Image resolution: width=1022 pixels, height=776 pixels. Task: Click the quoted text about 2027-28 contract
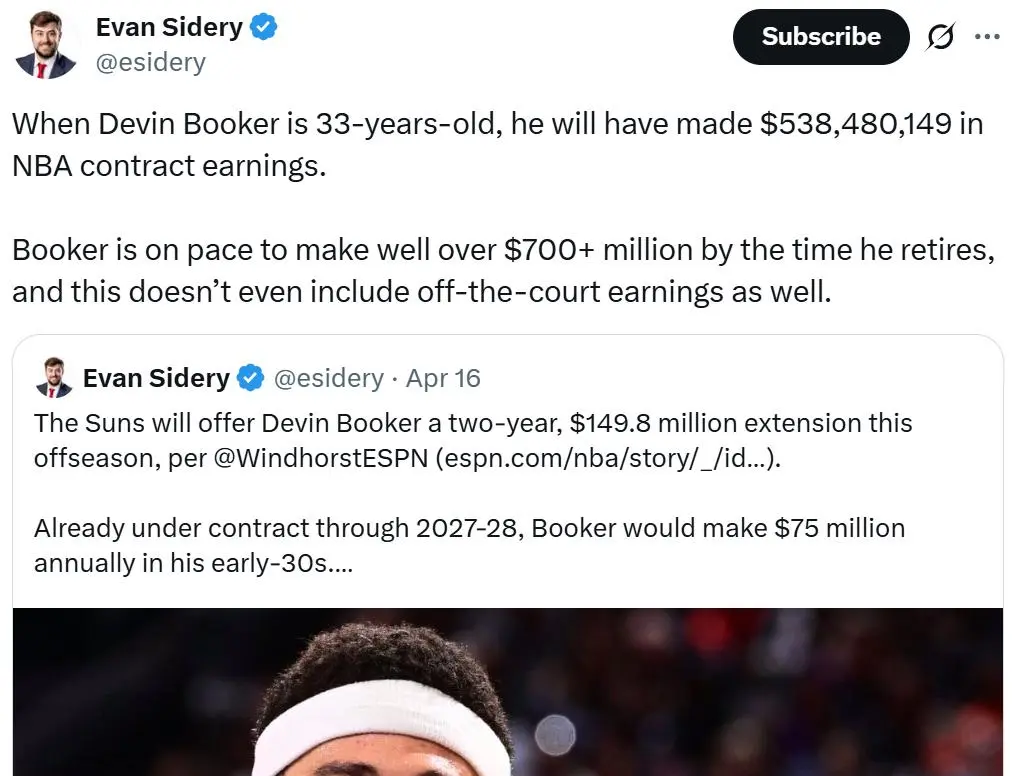coord(469,545)
